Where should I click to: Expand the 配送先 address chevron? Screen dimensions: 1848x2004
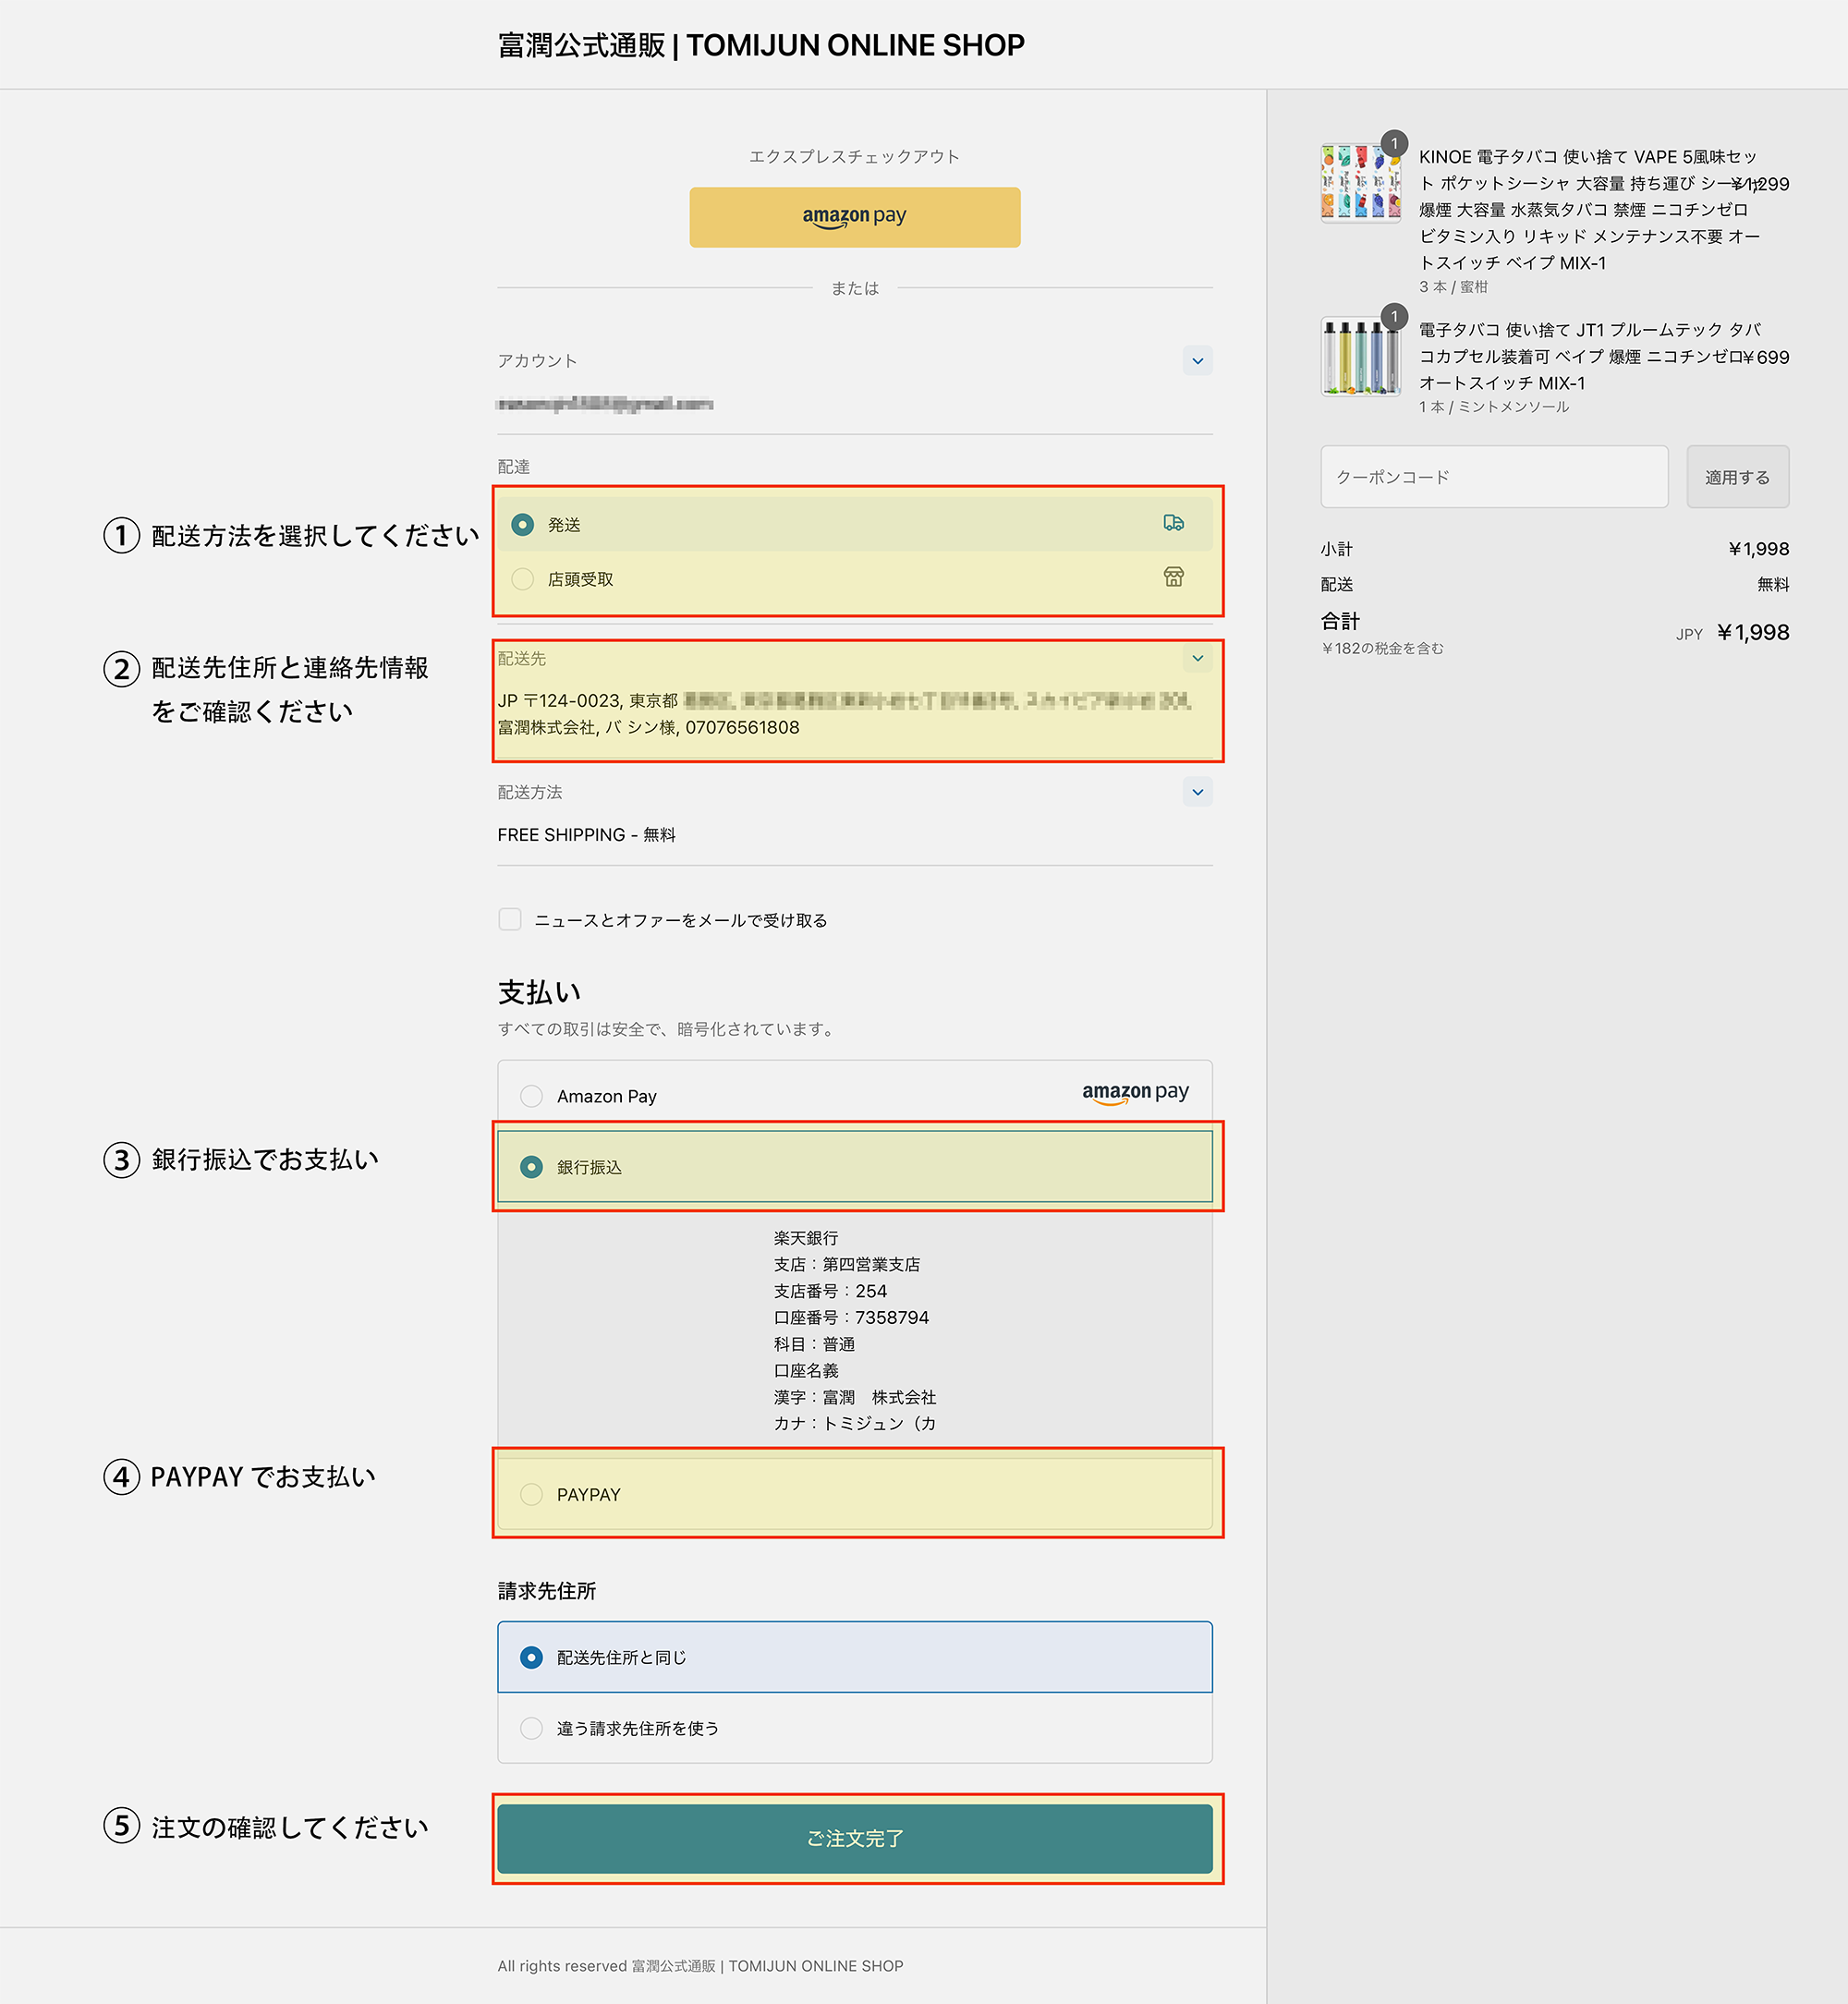pyautogui.click(x=1197, y=658)
